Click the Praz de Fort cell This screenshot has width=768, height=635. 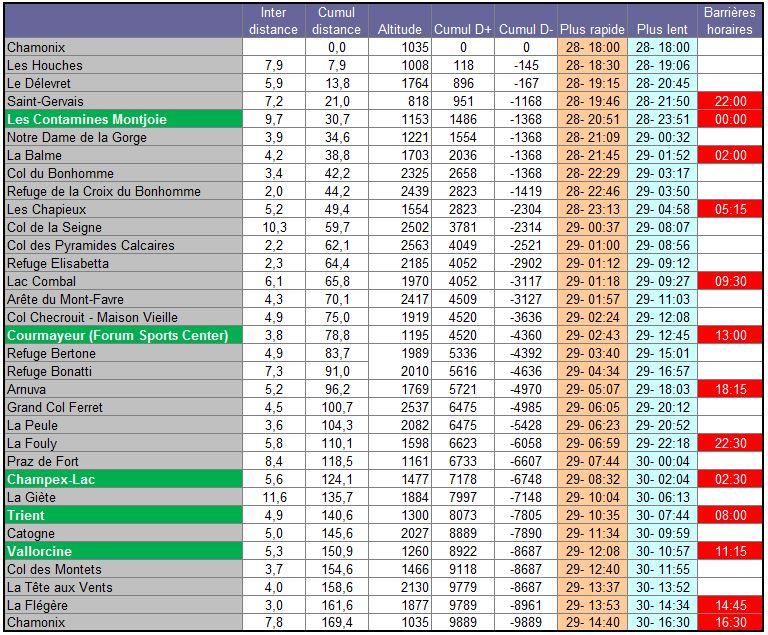point(123,462)
